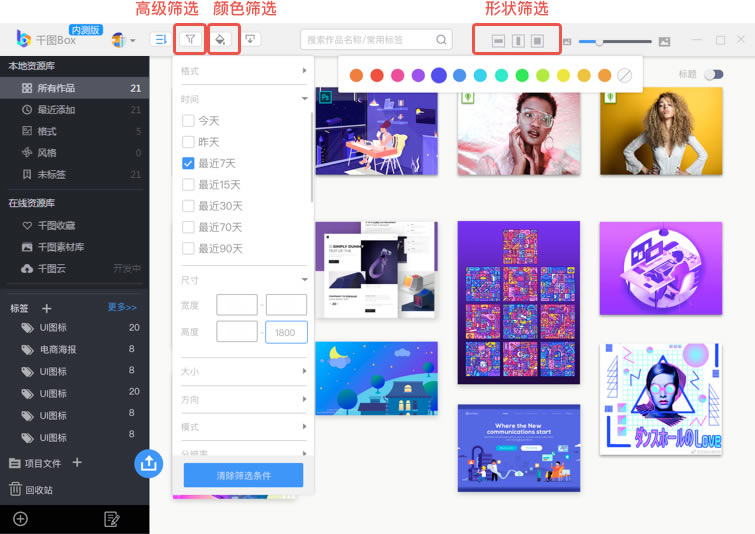Screen dimensions: 755x534
Task: Pick the orange color swatch at far left
Action: coord(356,75)
